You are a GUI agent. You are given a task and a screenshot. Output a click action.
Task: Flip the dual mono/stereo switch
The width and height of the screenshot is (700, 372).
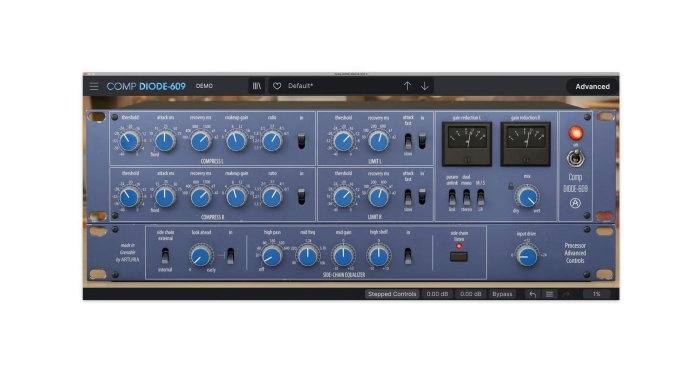pyautogui.click(x=467, y=197)
